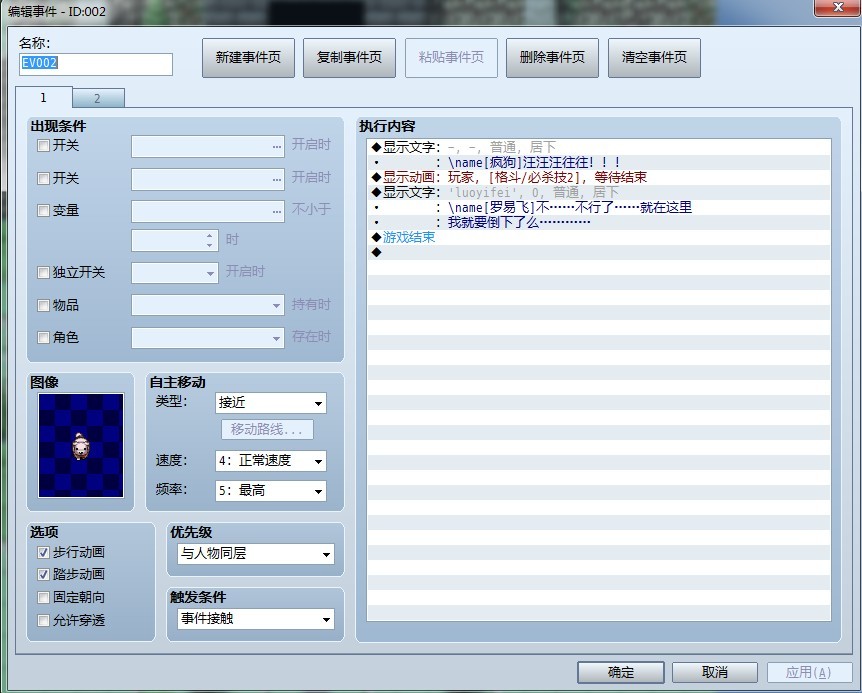Viewport: 862px width, 693px height.
Task: Enable the 变量 condition checkbox
Action: point(43,210)
